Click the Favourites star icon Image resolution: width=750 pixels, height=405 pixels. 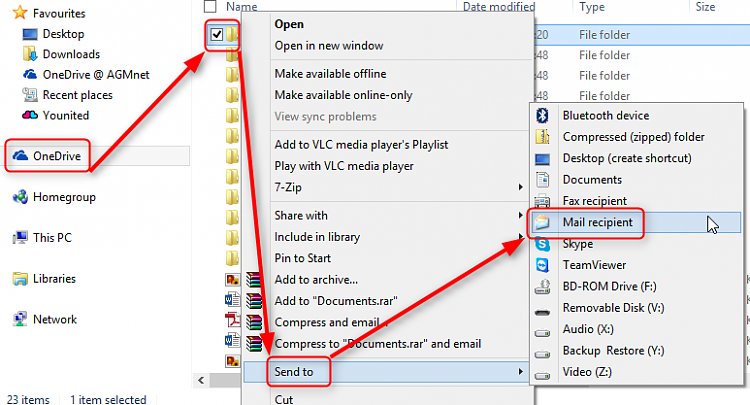pos(20,13)
